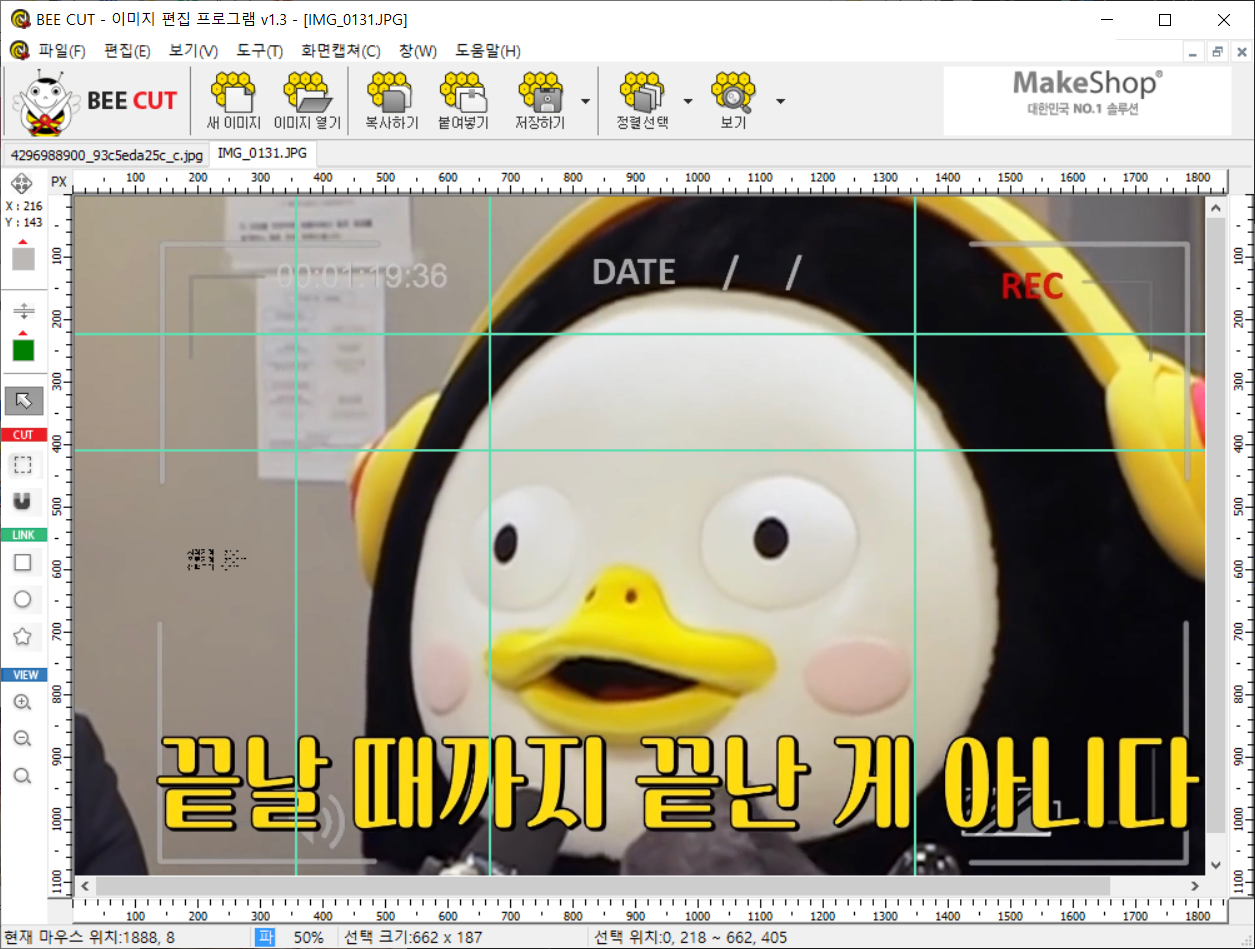Select the IMG_0131.JPG tab
Viewport: 1255px width, 949px height.
click(x=263, y=154)
